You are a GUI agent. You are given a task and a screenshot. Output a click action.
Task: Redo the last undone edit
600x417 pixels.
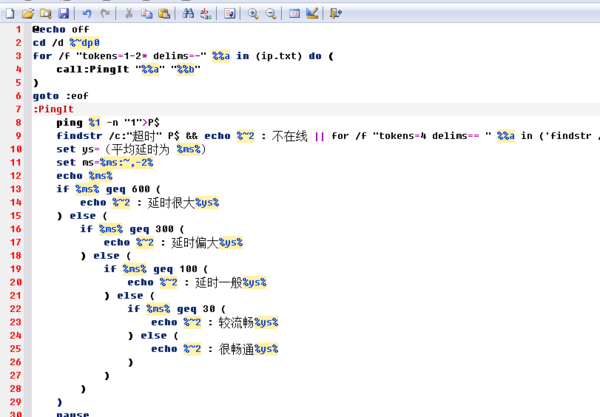point(105,14)
